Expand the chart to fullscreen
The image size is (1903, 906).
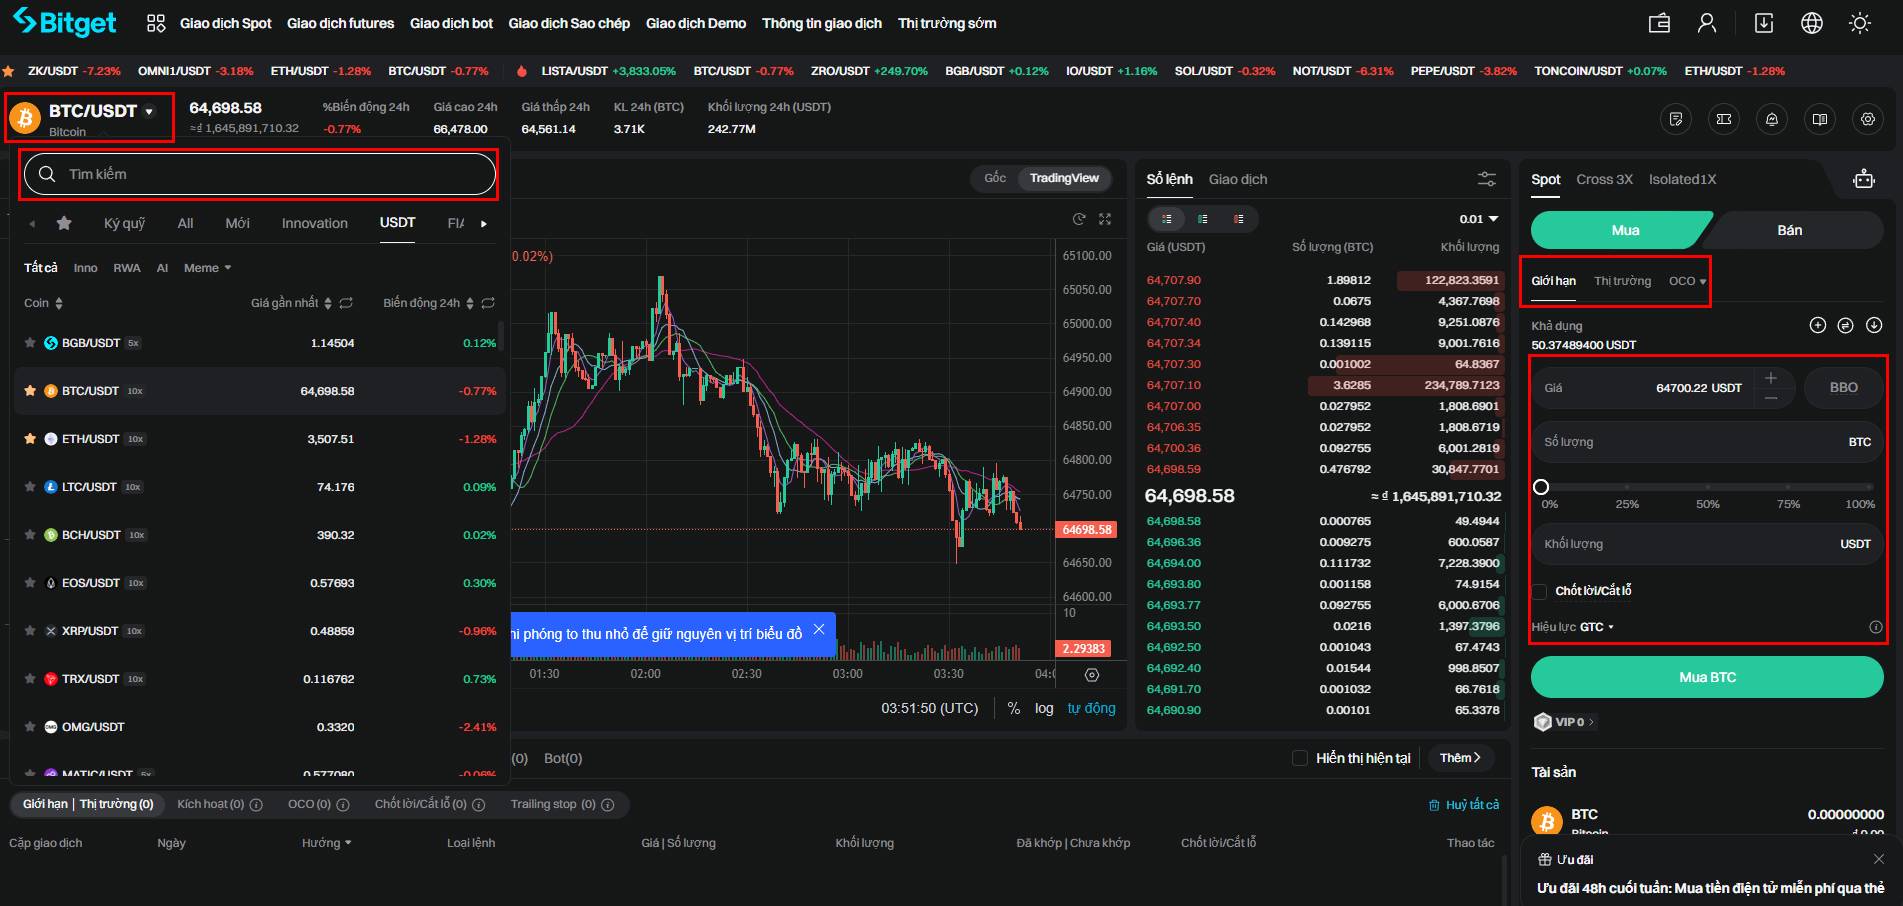1105,219
